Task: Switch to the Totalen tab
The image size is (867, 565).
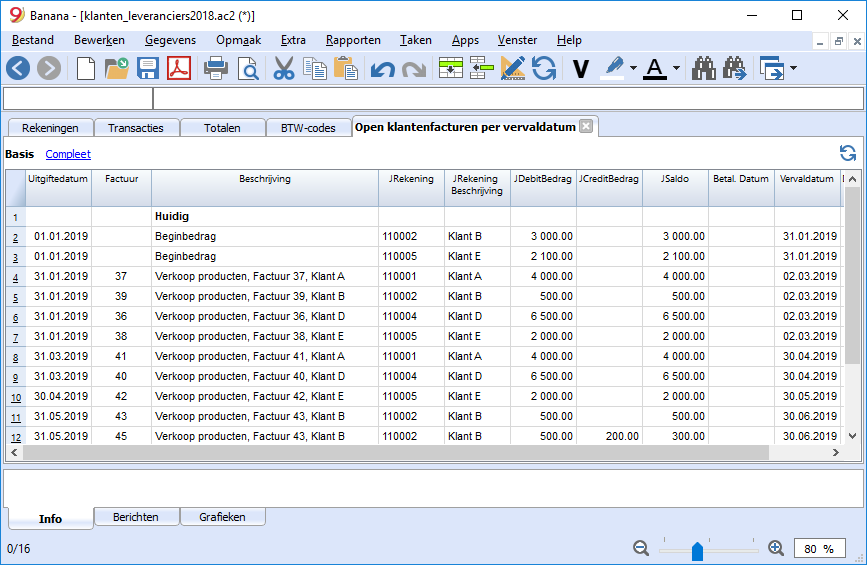Action: [222, 128]
